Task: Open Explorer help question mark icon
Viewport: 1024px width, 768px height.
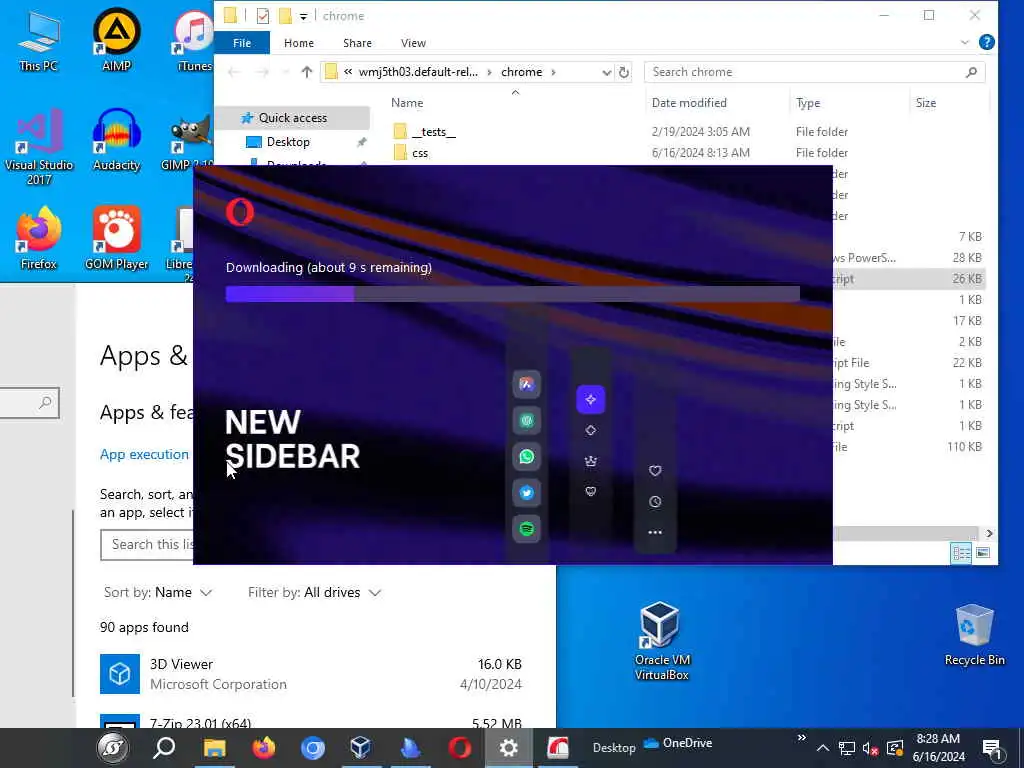Action: [x=987, y=42]
